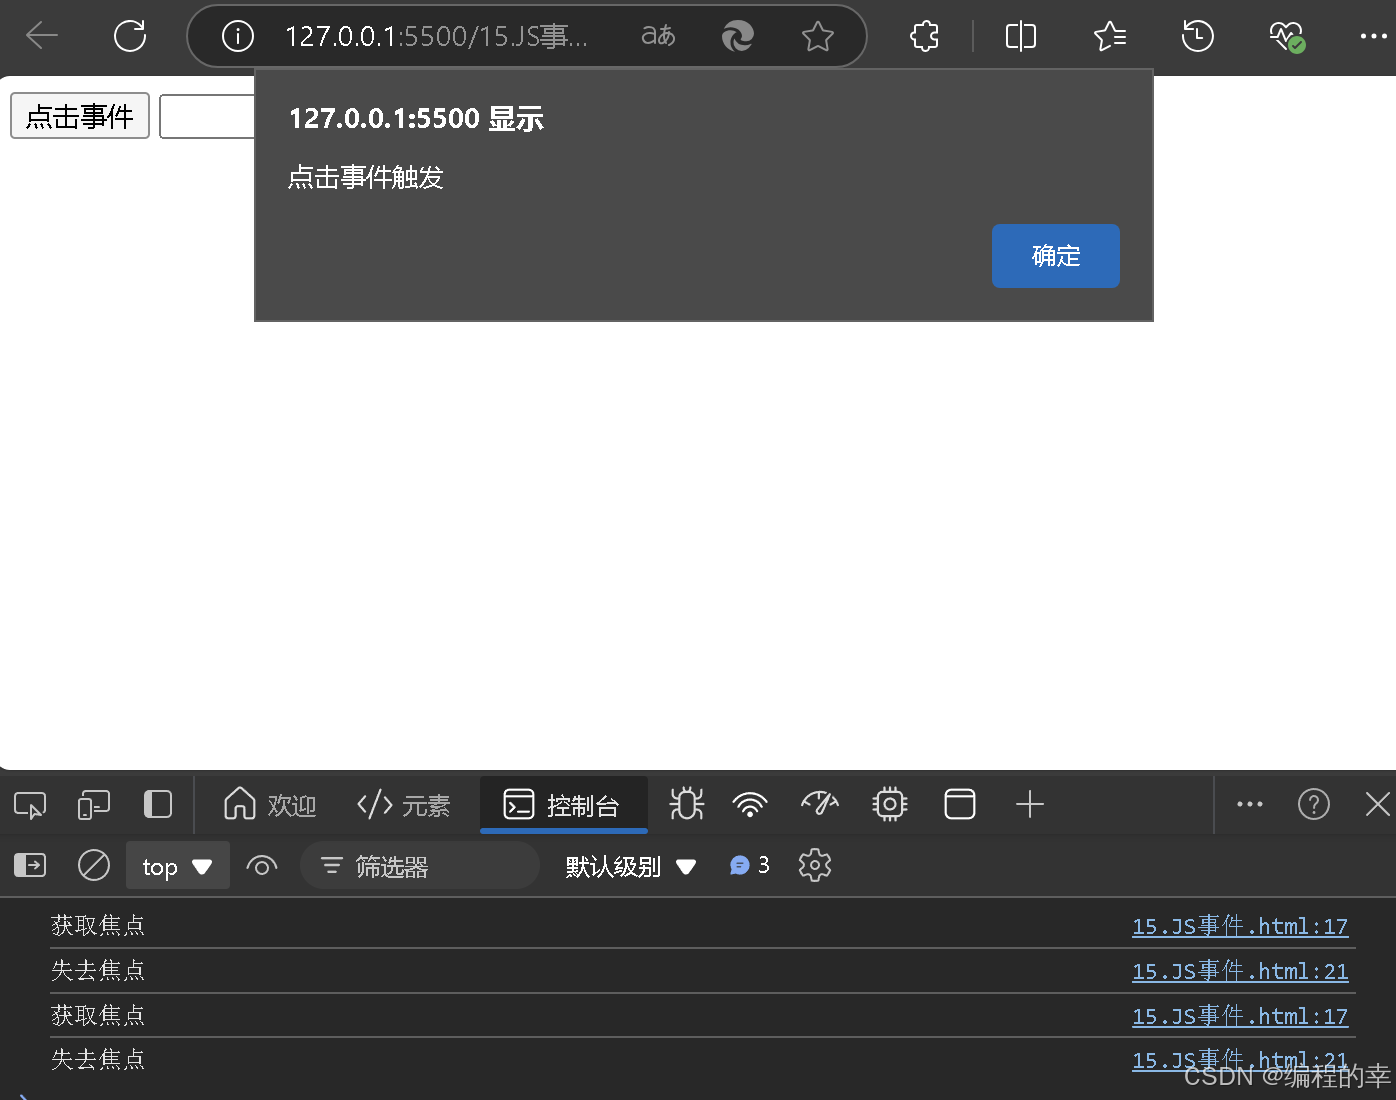The width and height of the screenshot is (1396, 1100).
Task: Click the 点击事件 page button
Action: point(80,116)
